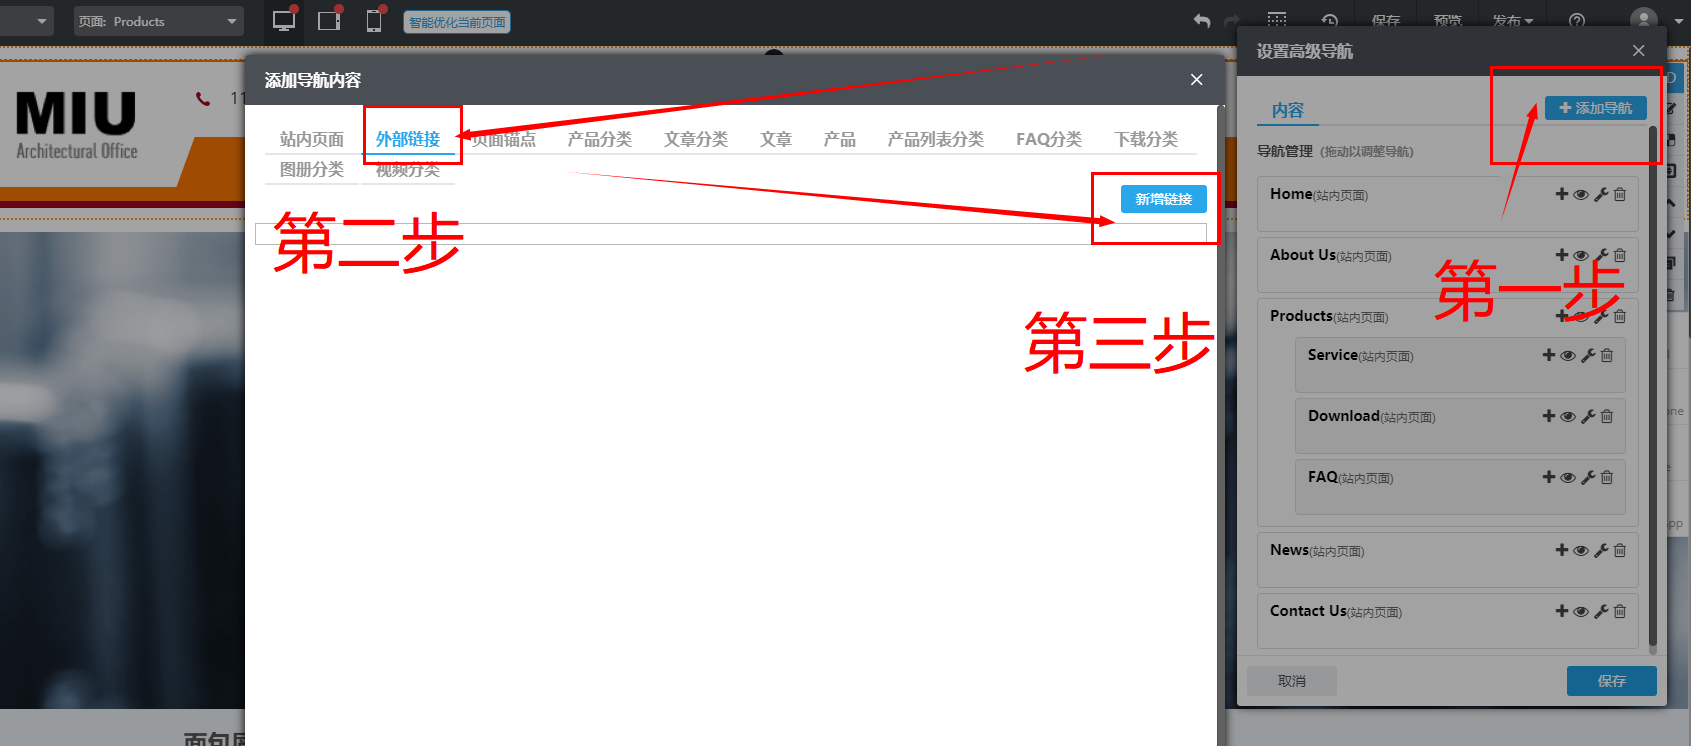Open the FAQ分类 tab

(x=1049, y=139)
